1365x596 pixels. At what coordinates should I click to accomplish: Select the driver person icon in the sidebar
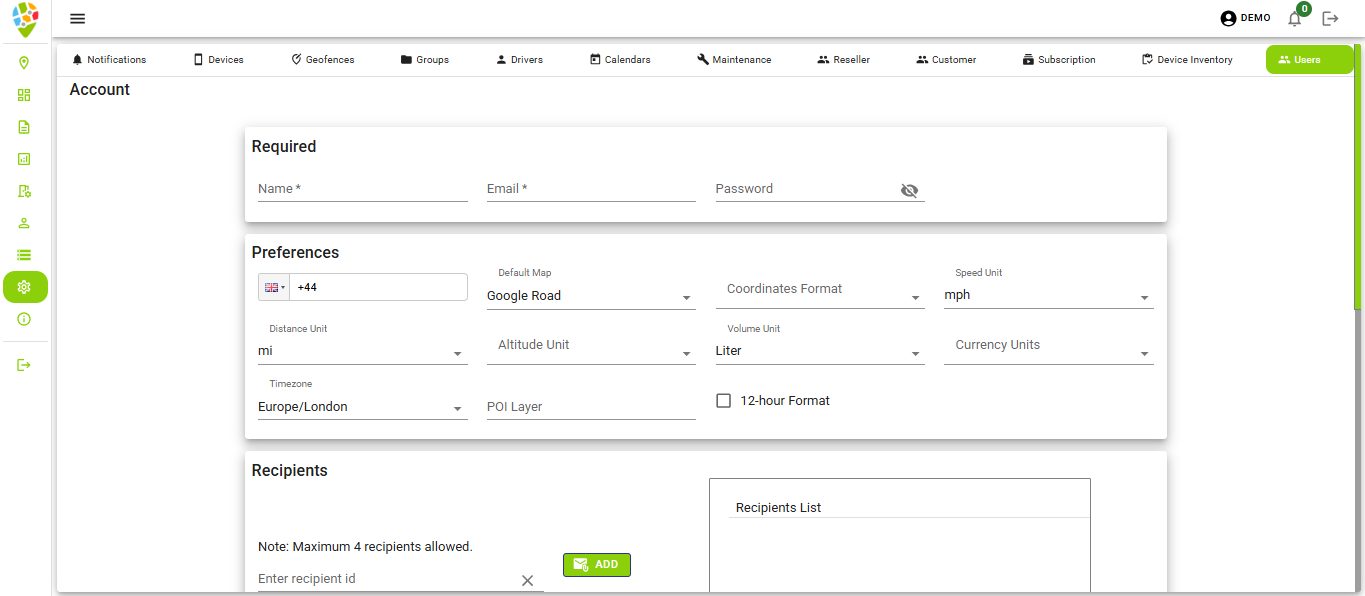(25, 223)
